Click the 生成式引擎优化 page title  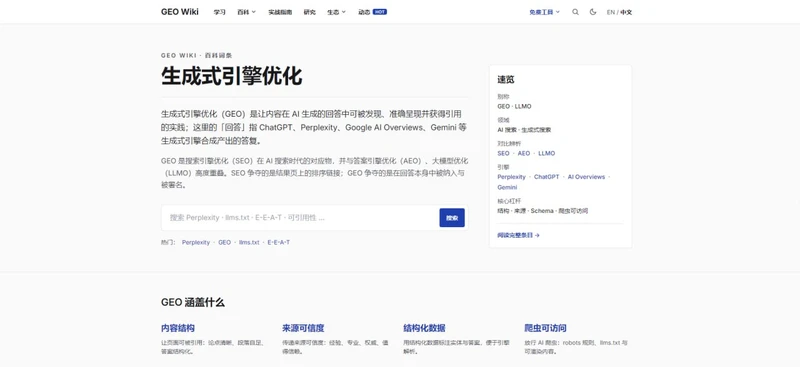[232, 76]
